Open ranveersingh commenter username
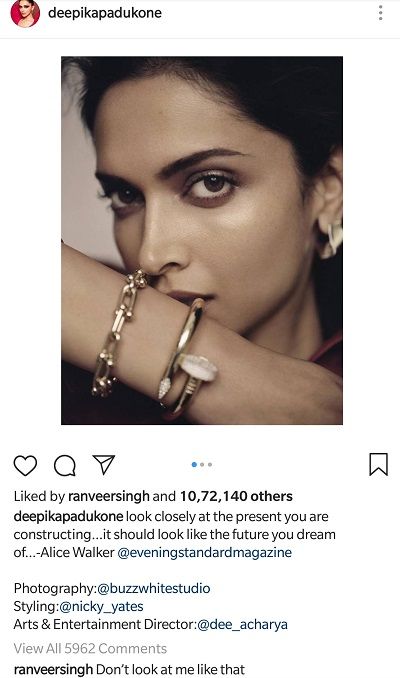This screenshot has width=400, height=678. point(53,670)
